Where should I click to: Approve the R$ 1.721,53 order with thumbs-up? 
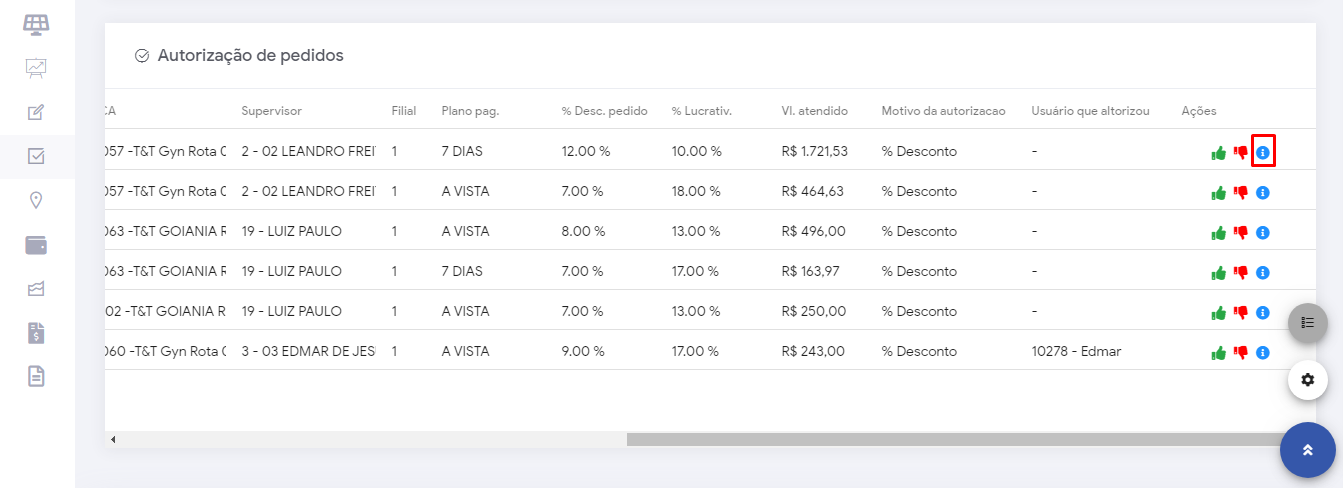pyautogui.click(x=1218, y=153)
